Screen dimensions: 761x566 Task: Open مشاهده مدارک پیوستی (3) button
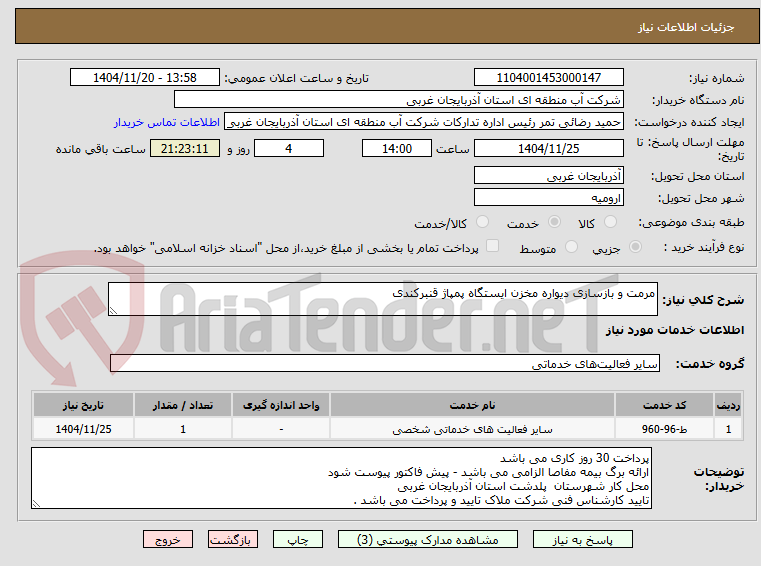(x=428, y=539)
